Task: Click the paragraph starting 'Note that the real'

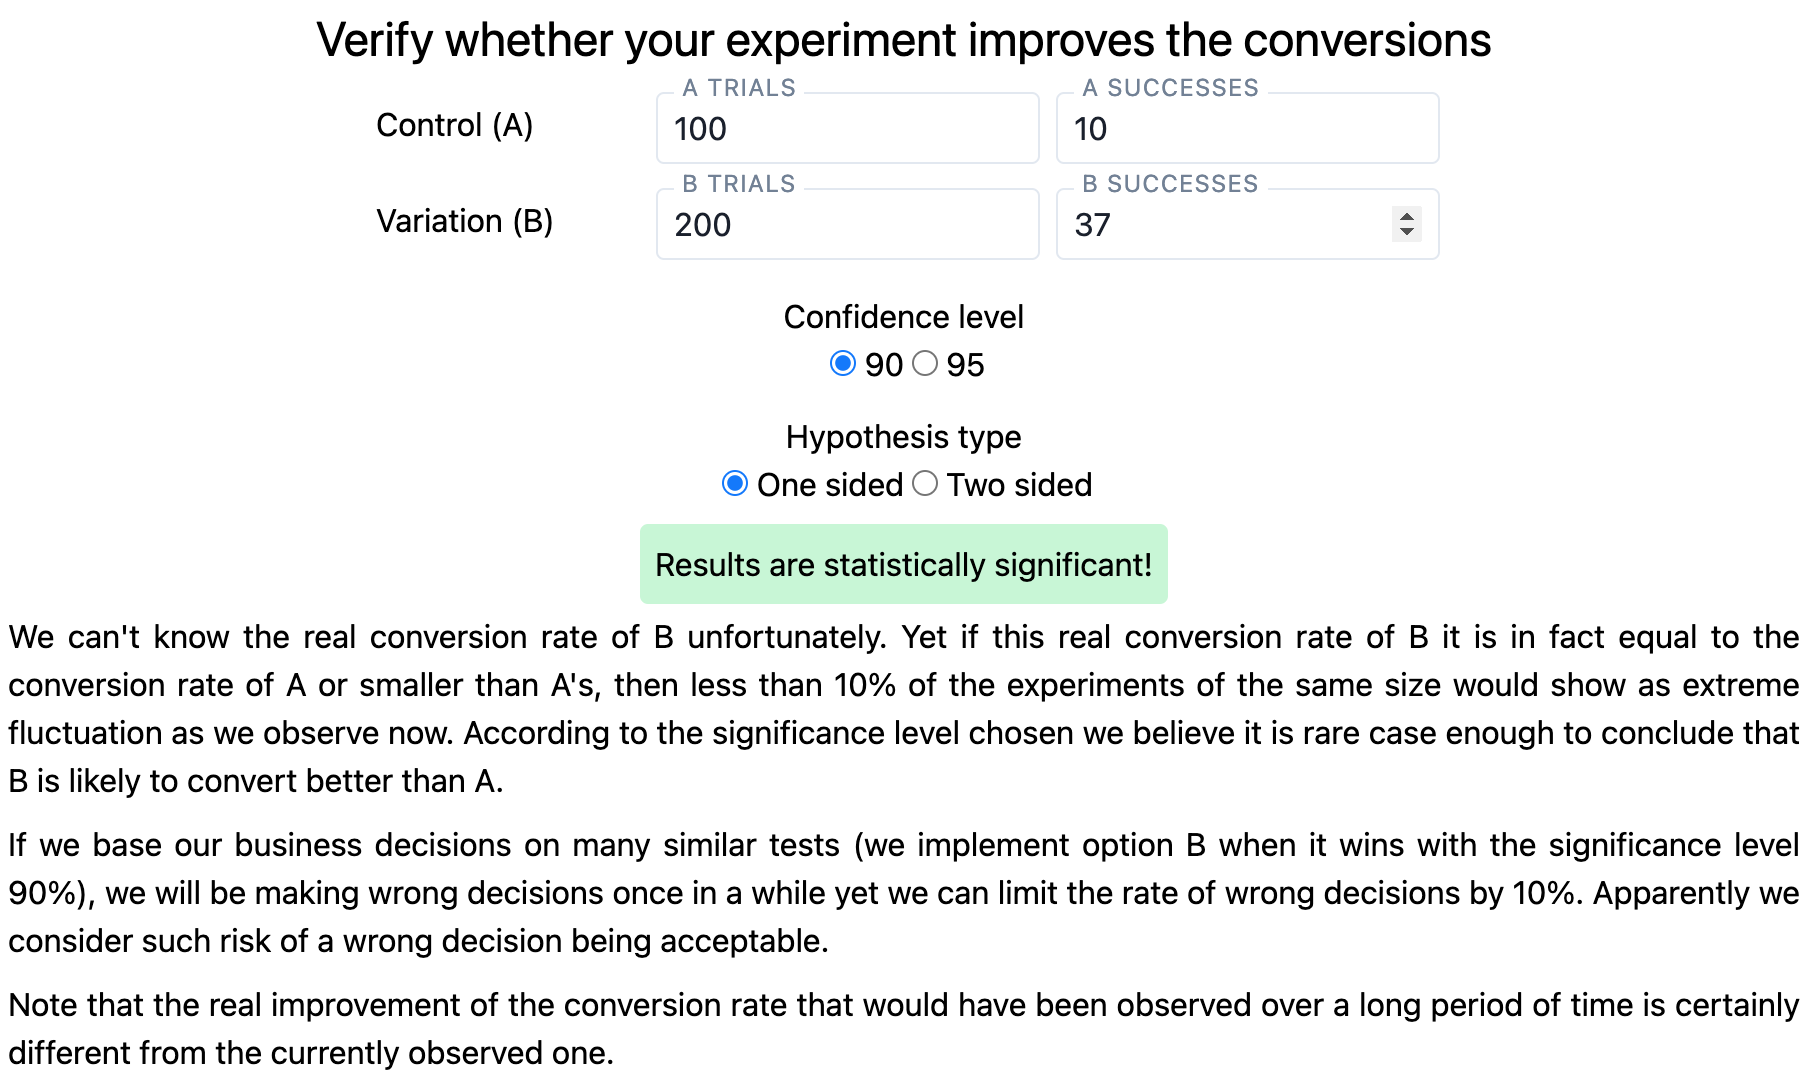Action: pos(903,1029)
